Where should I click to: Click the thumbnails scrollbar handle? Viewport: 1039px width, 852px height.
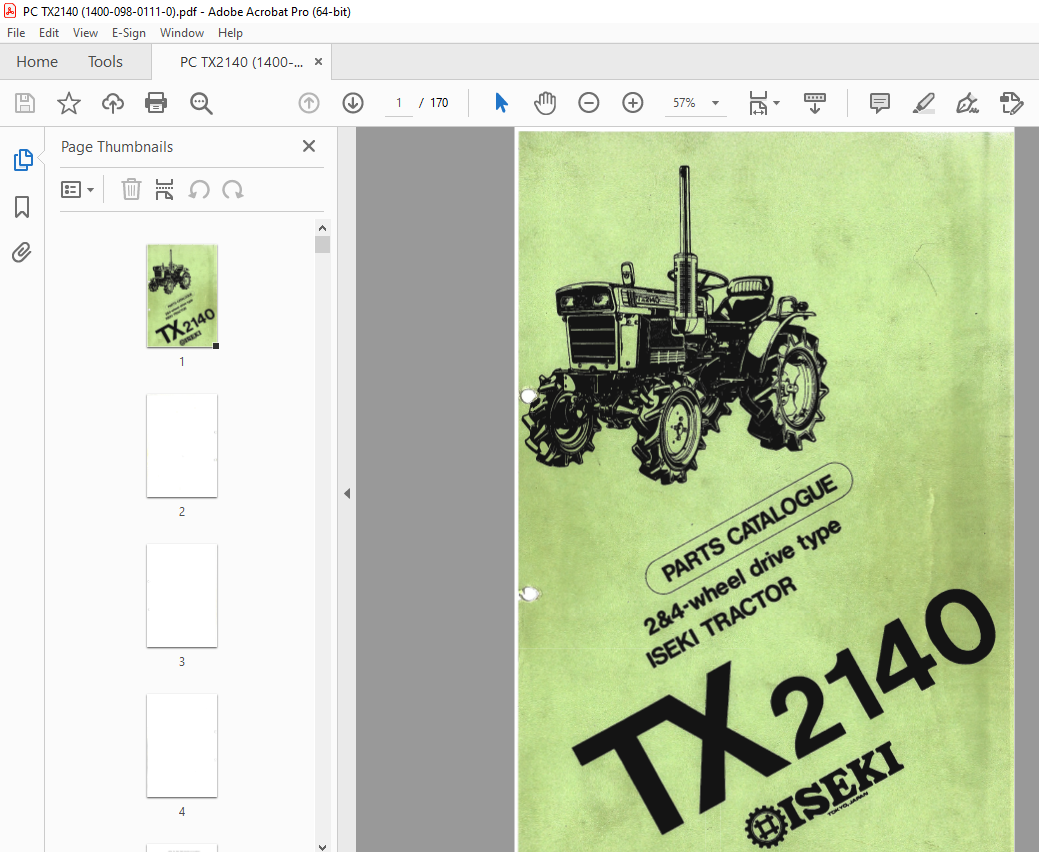[x=323, y=244]
